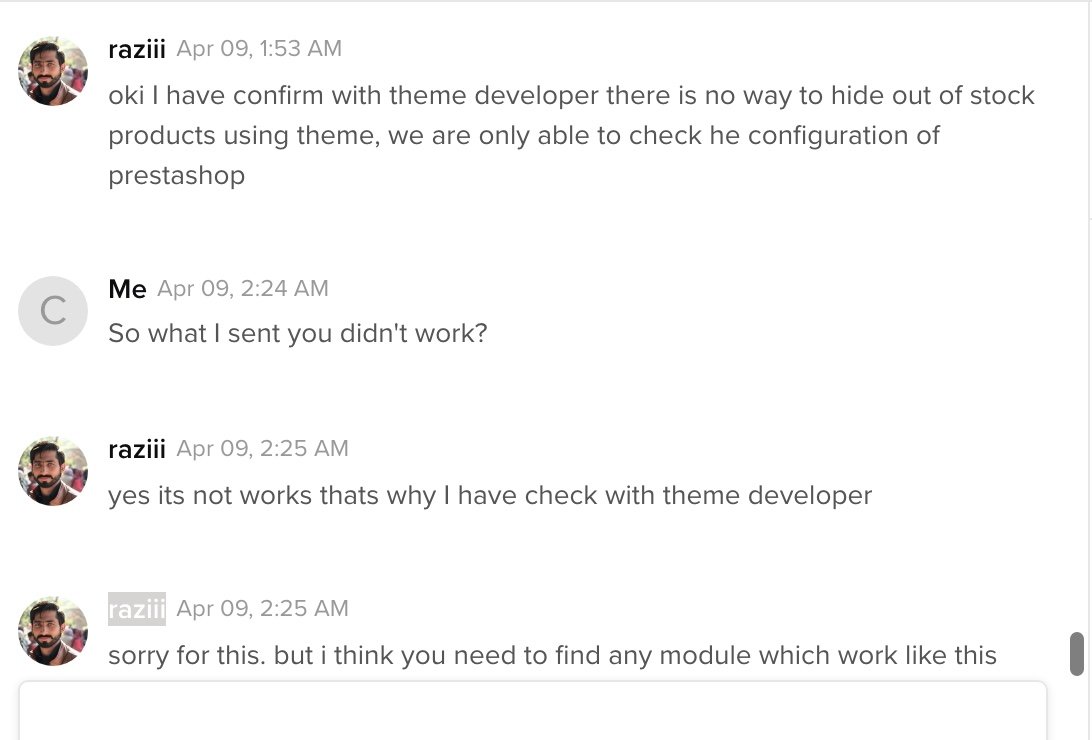Viewport: 1092px width, 740px height.
Task: Click the 'Apr 09, 1:53 AM' timestamp
Action: (x=259, y=49)
